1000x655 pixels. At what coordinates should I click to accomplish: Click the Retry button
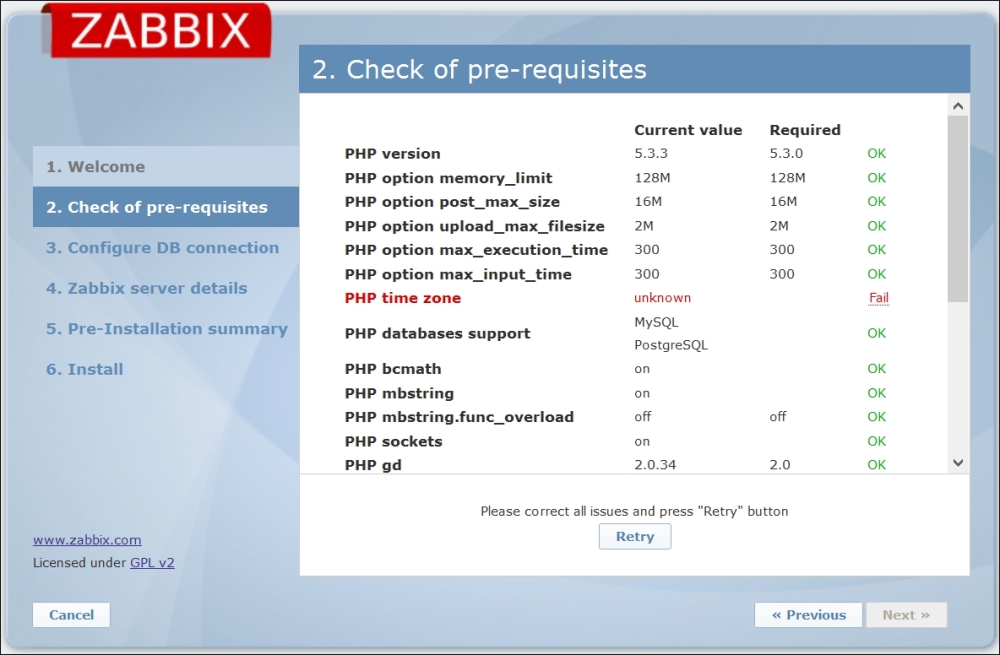[x=635, y=536]
